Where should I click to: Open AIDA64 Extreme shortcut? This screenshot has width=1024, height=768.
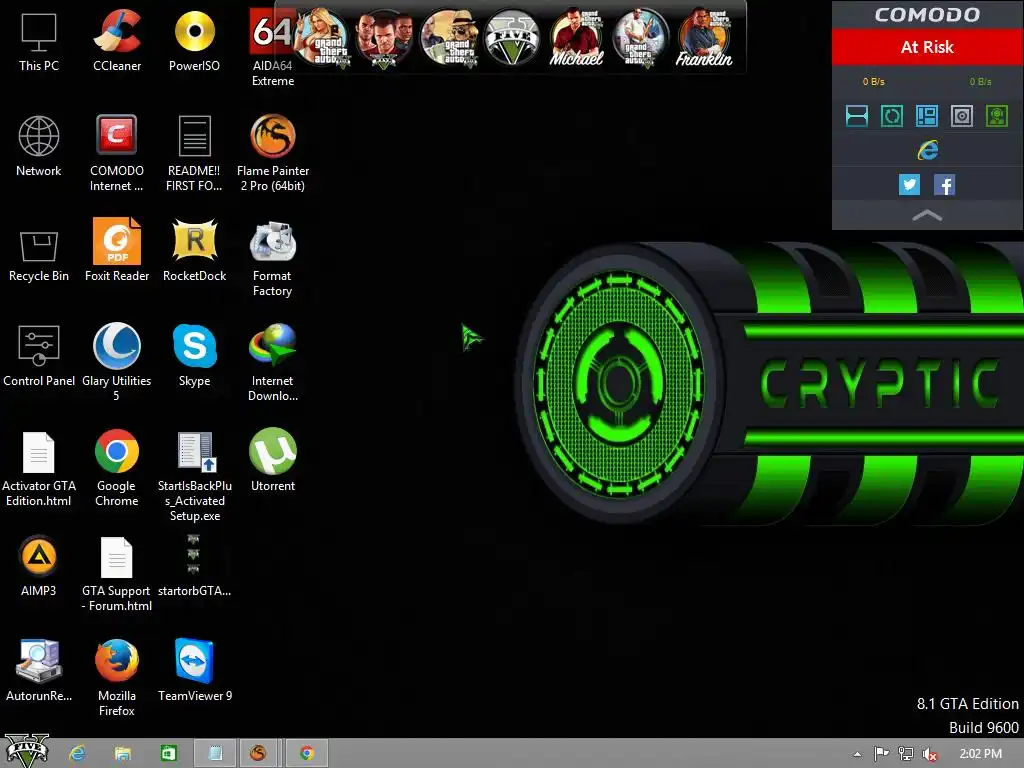pos(272,49)
